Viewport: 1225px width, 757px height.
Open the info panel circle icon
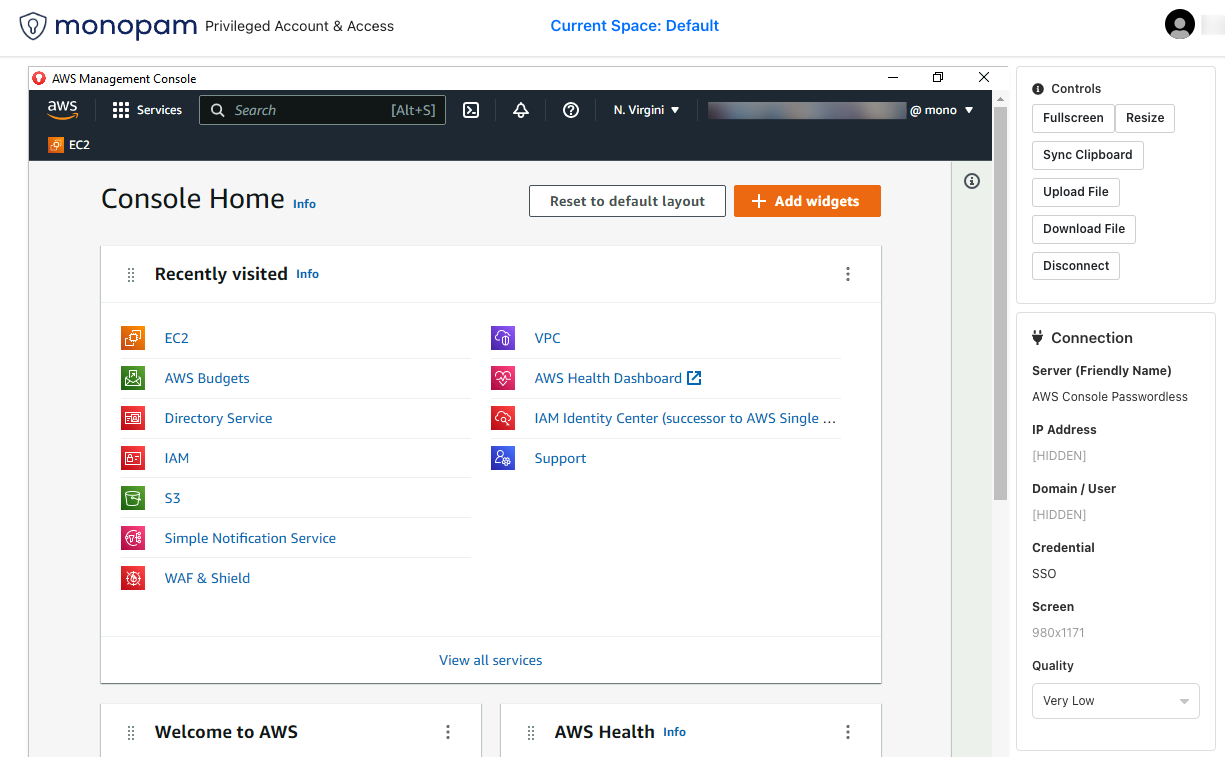click(971, 181)
